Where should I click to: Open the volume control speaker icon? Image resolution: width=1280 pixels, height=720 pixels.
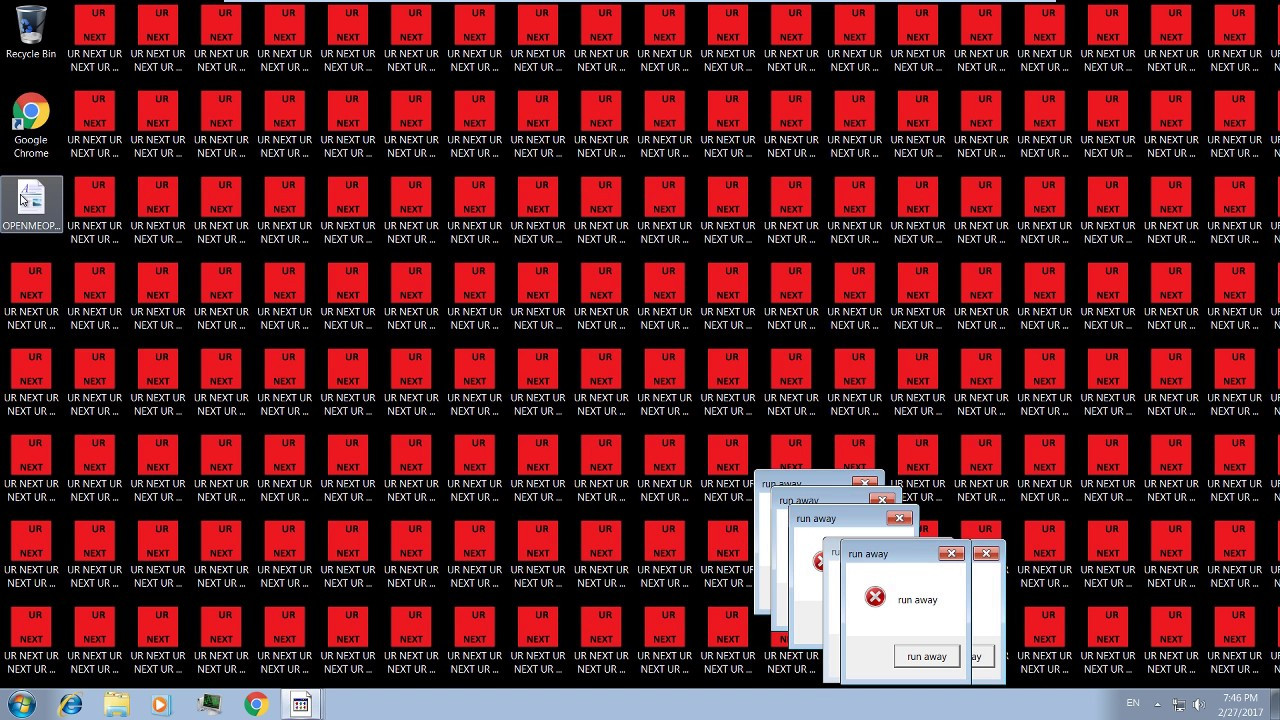1199,704
